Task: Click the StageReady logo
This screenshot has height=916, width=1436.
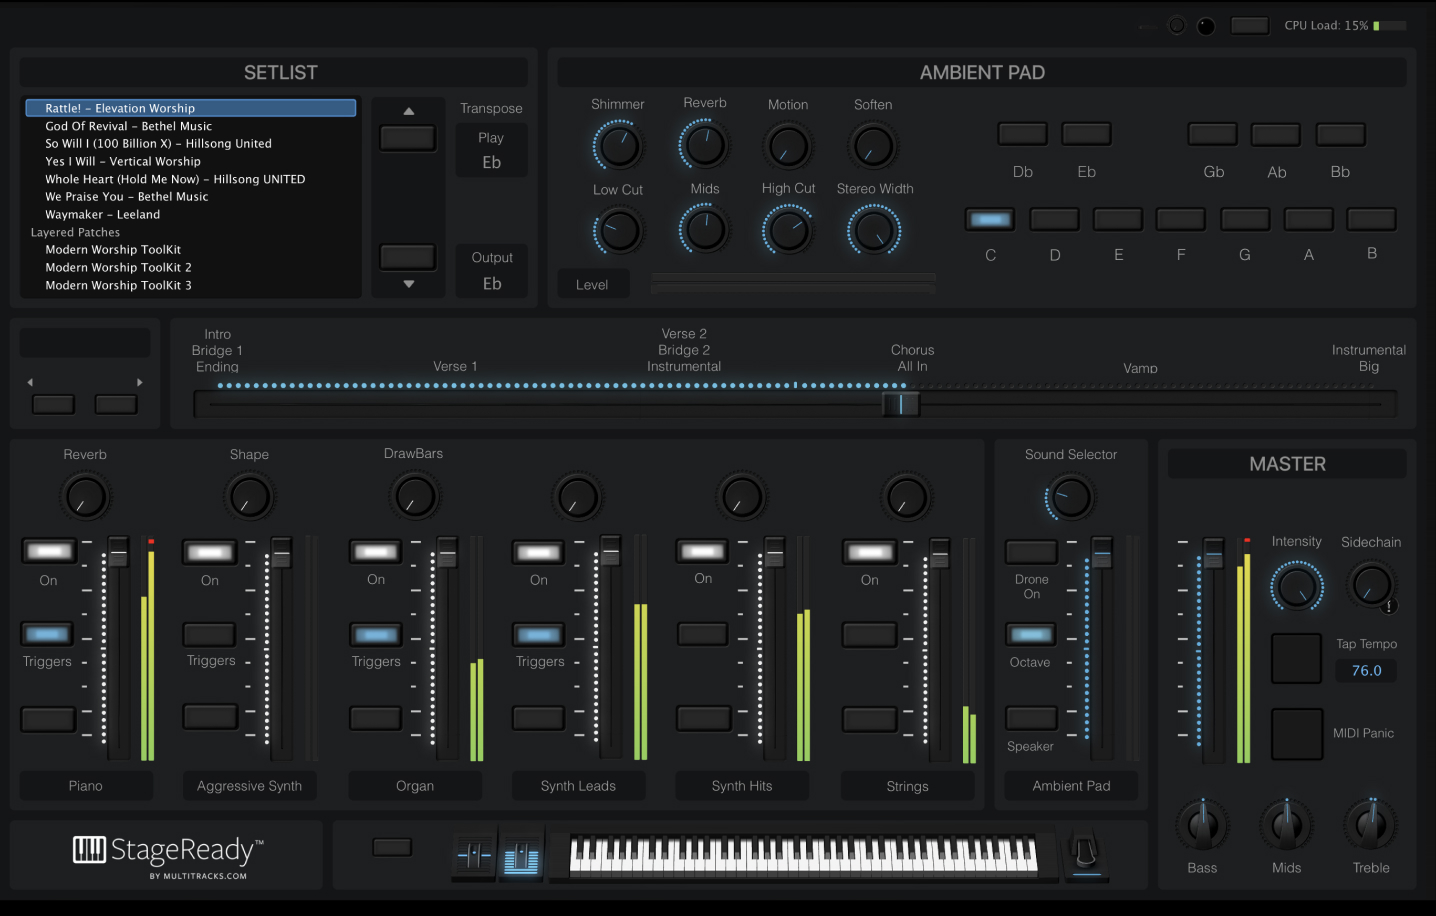Action: [x=165, y=852]
